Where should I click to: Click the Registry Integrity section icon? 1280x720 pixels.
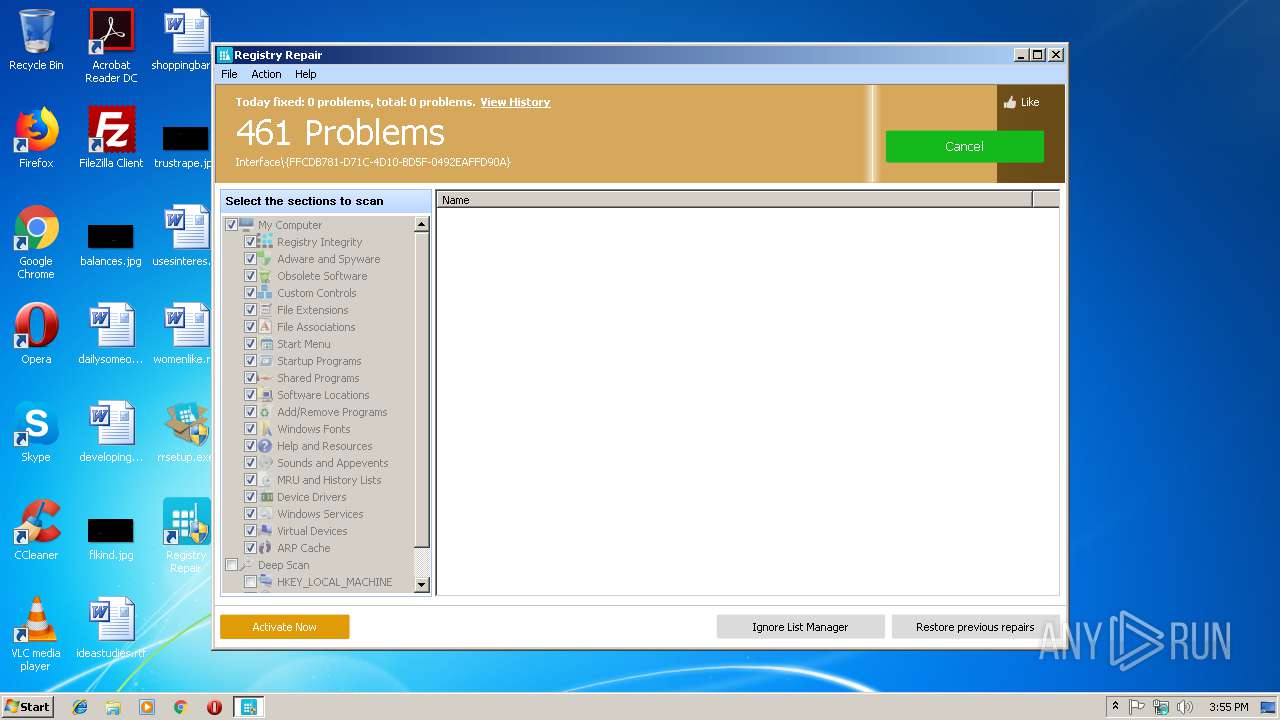coord(266,242)
